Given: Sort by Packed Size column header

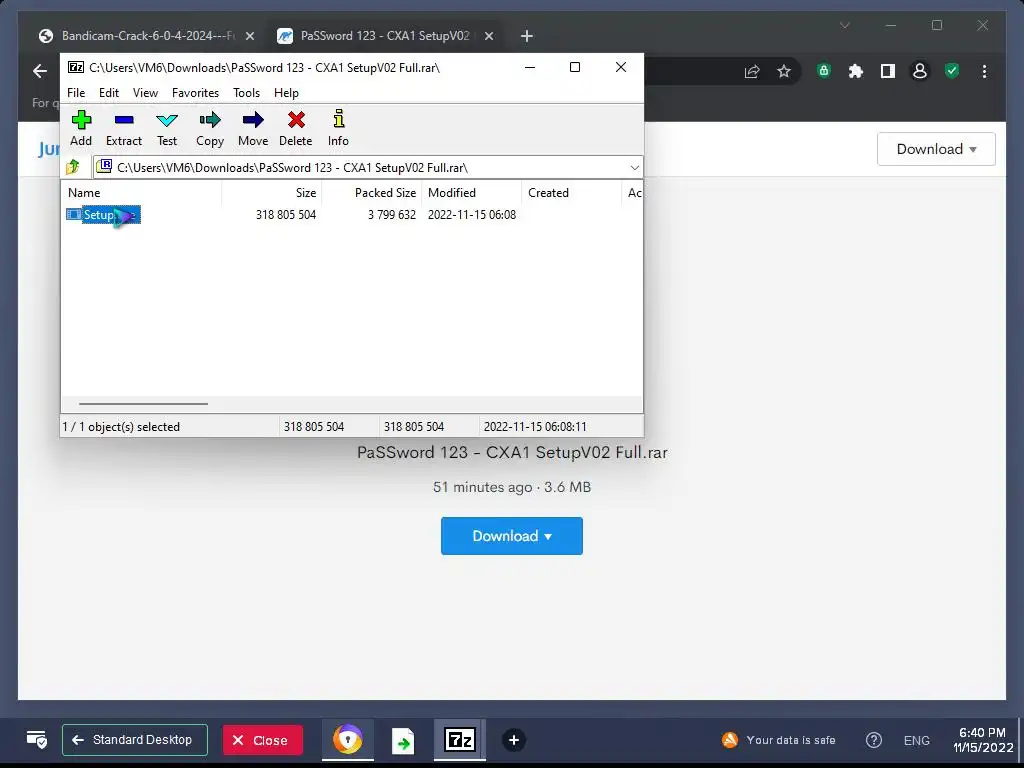Looking at the screenshot, I should [372, 193].
